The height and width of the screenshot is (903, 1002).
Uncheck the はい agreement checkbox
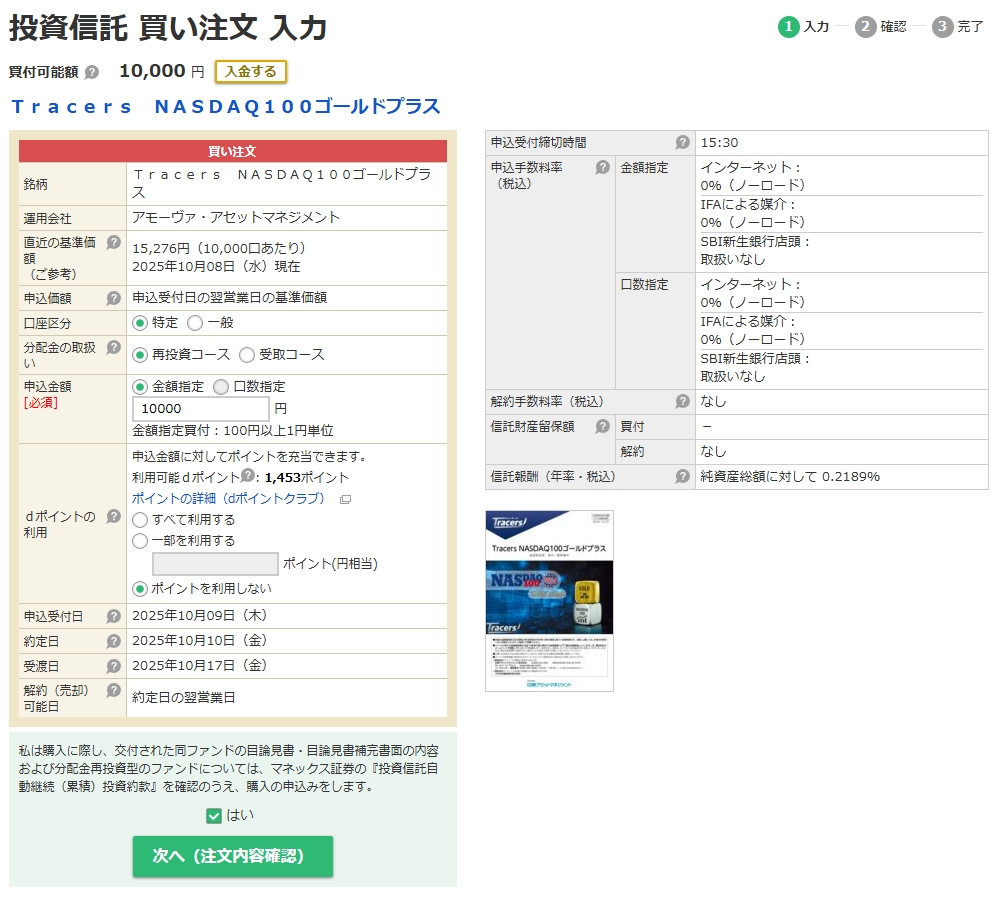(x=213, y=814)
